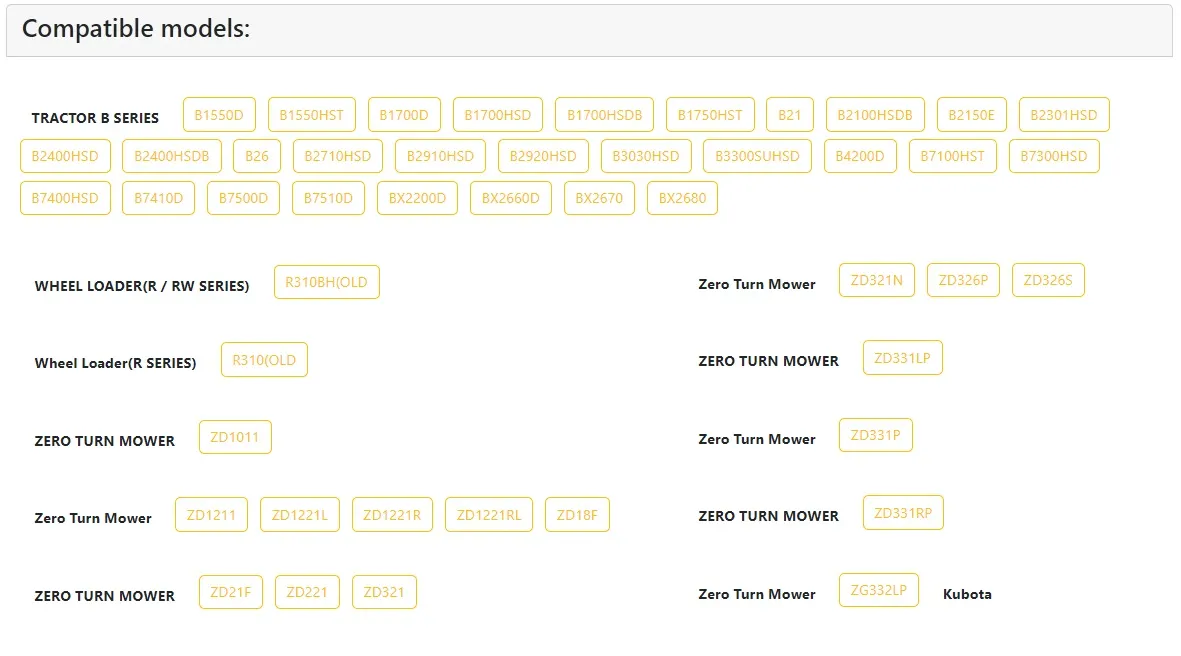Select the B7300HSD model tag

pyautogui.click(x=1054, y=156)
